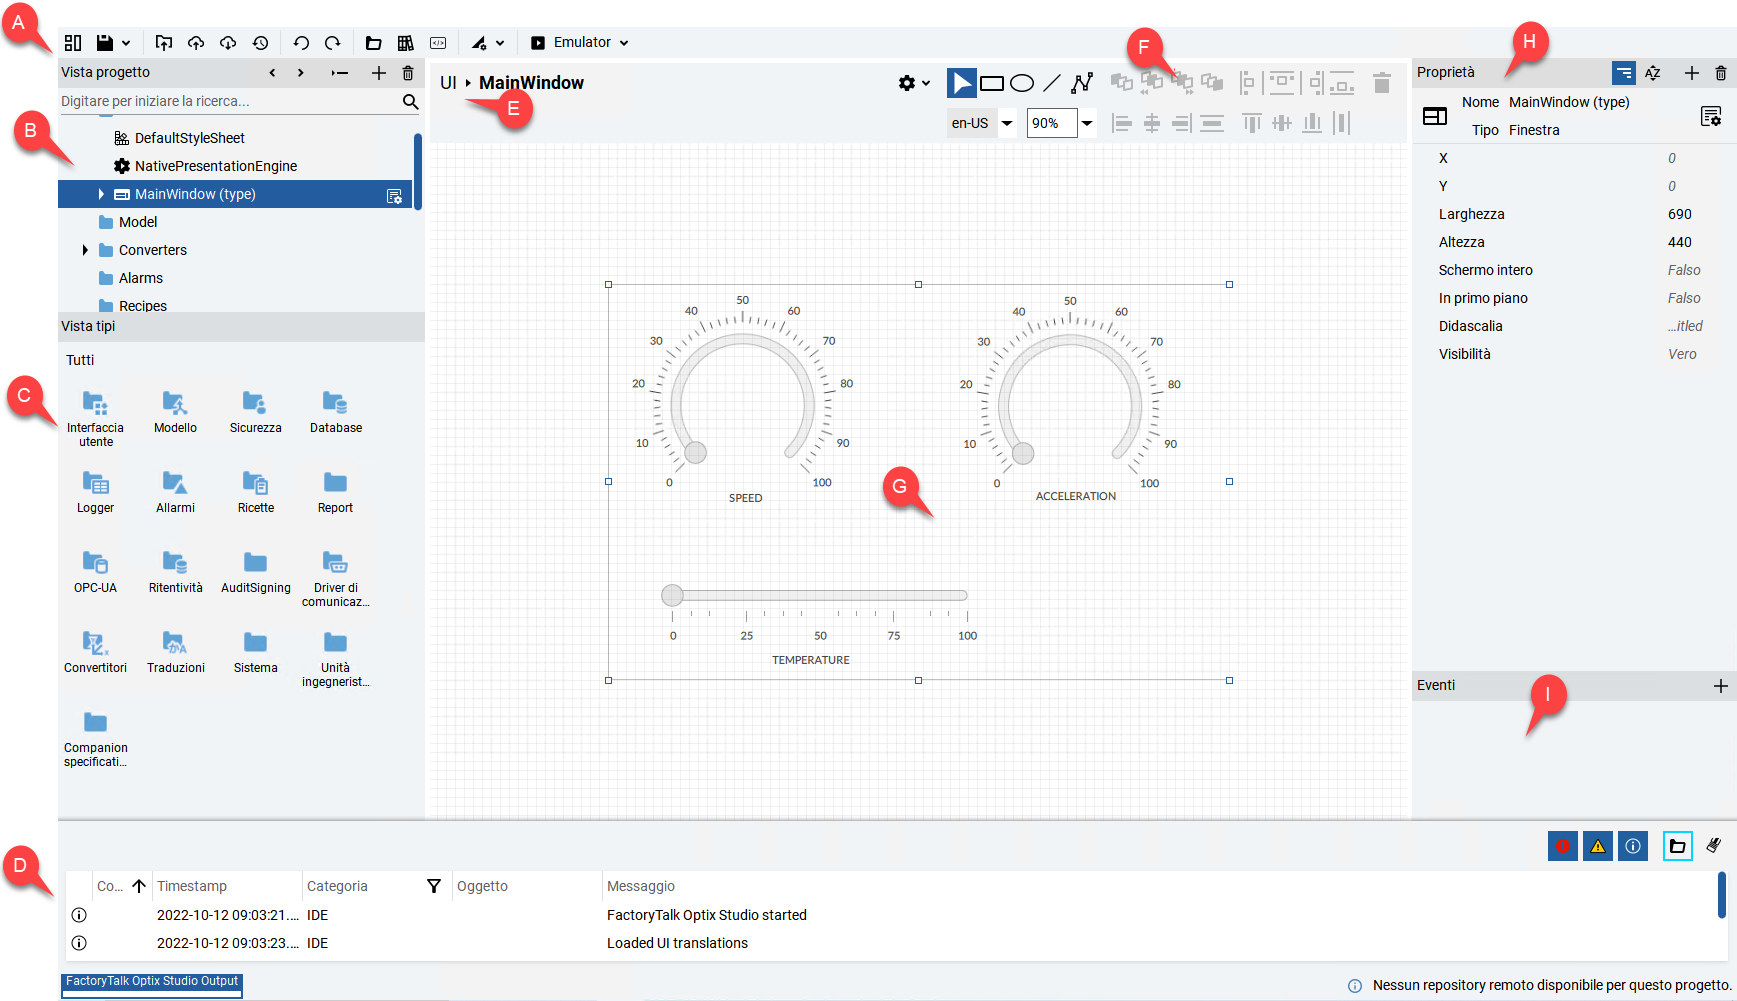This screenshot has width=1737, height=1001.
Task: Toggle the info messages filter button
Action: click(x=1632, y=846)
